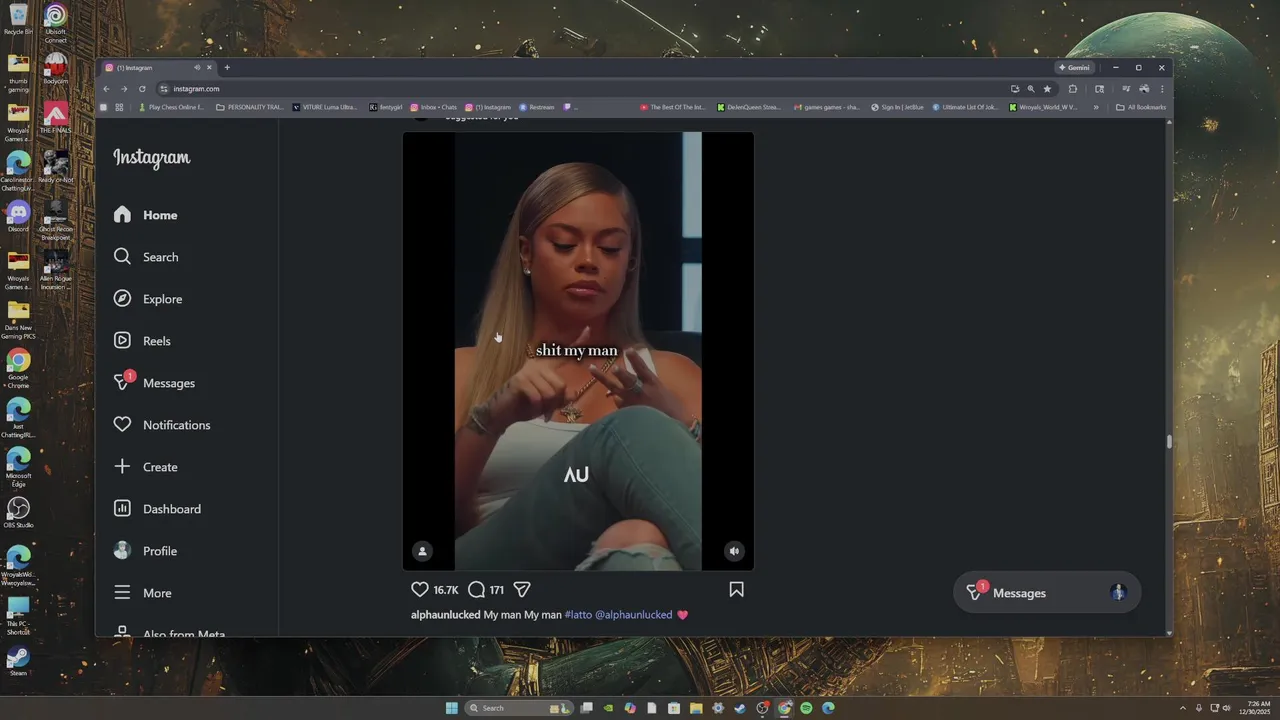Mute the Instagram tab's audio indicator
This screenshot has width=1280, height=720.
coord(197,68)
